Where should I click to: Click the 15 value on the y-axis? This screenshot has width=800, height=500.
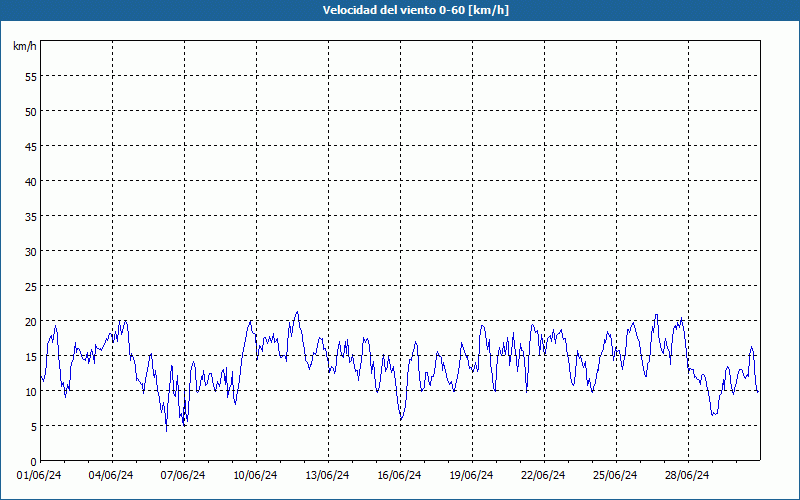[31, 356]
